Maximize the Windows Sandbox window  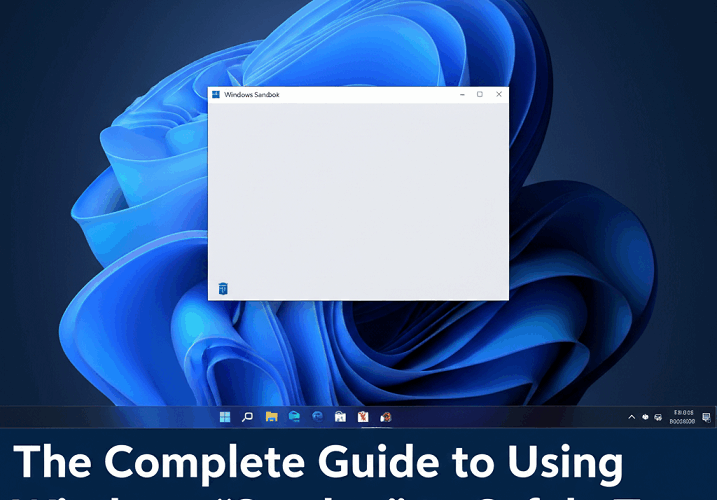point(480,94)
